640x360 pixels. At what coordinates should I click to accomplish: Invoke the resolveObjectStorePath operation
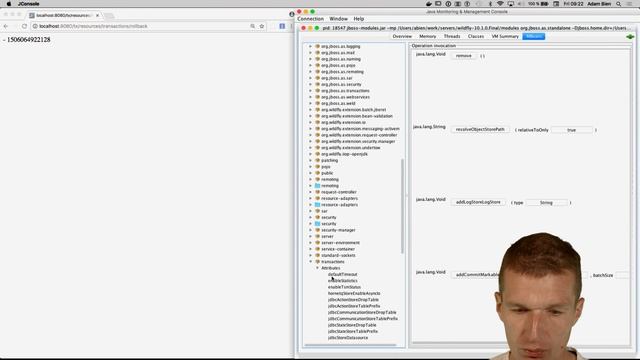pyautogui.click(x=480, y=129)
